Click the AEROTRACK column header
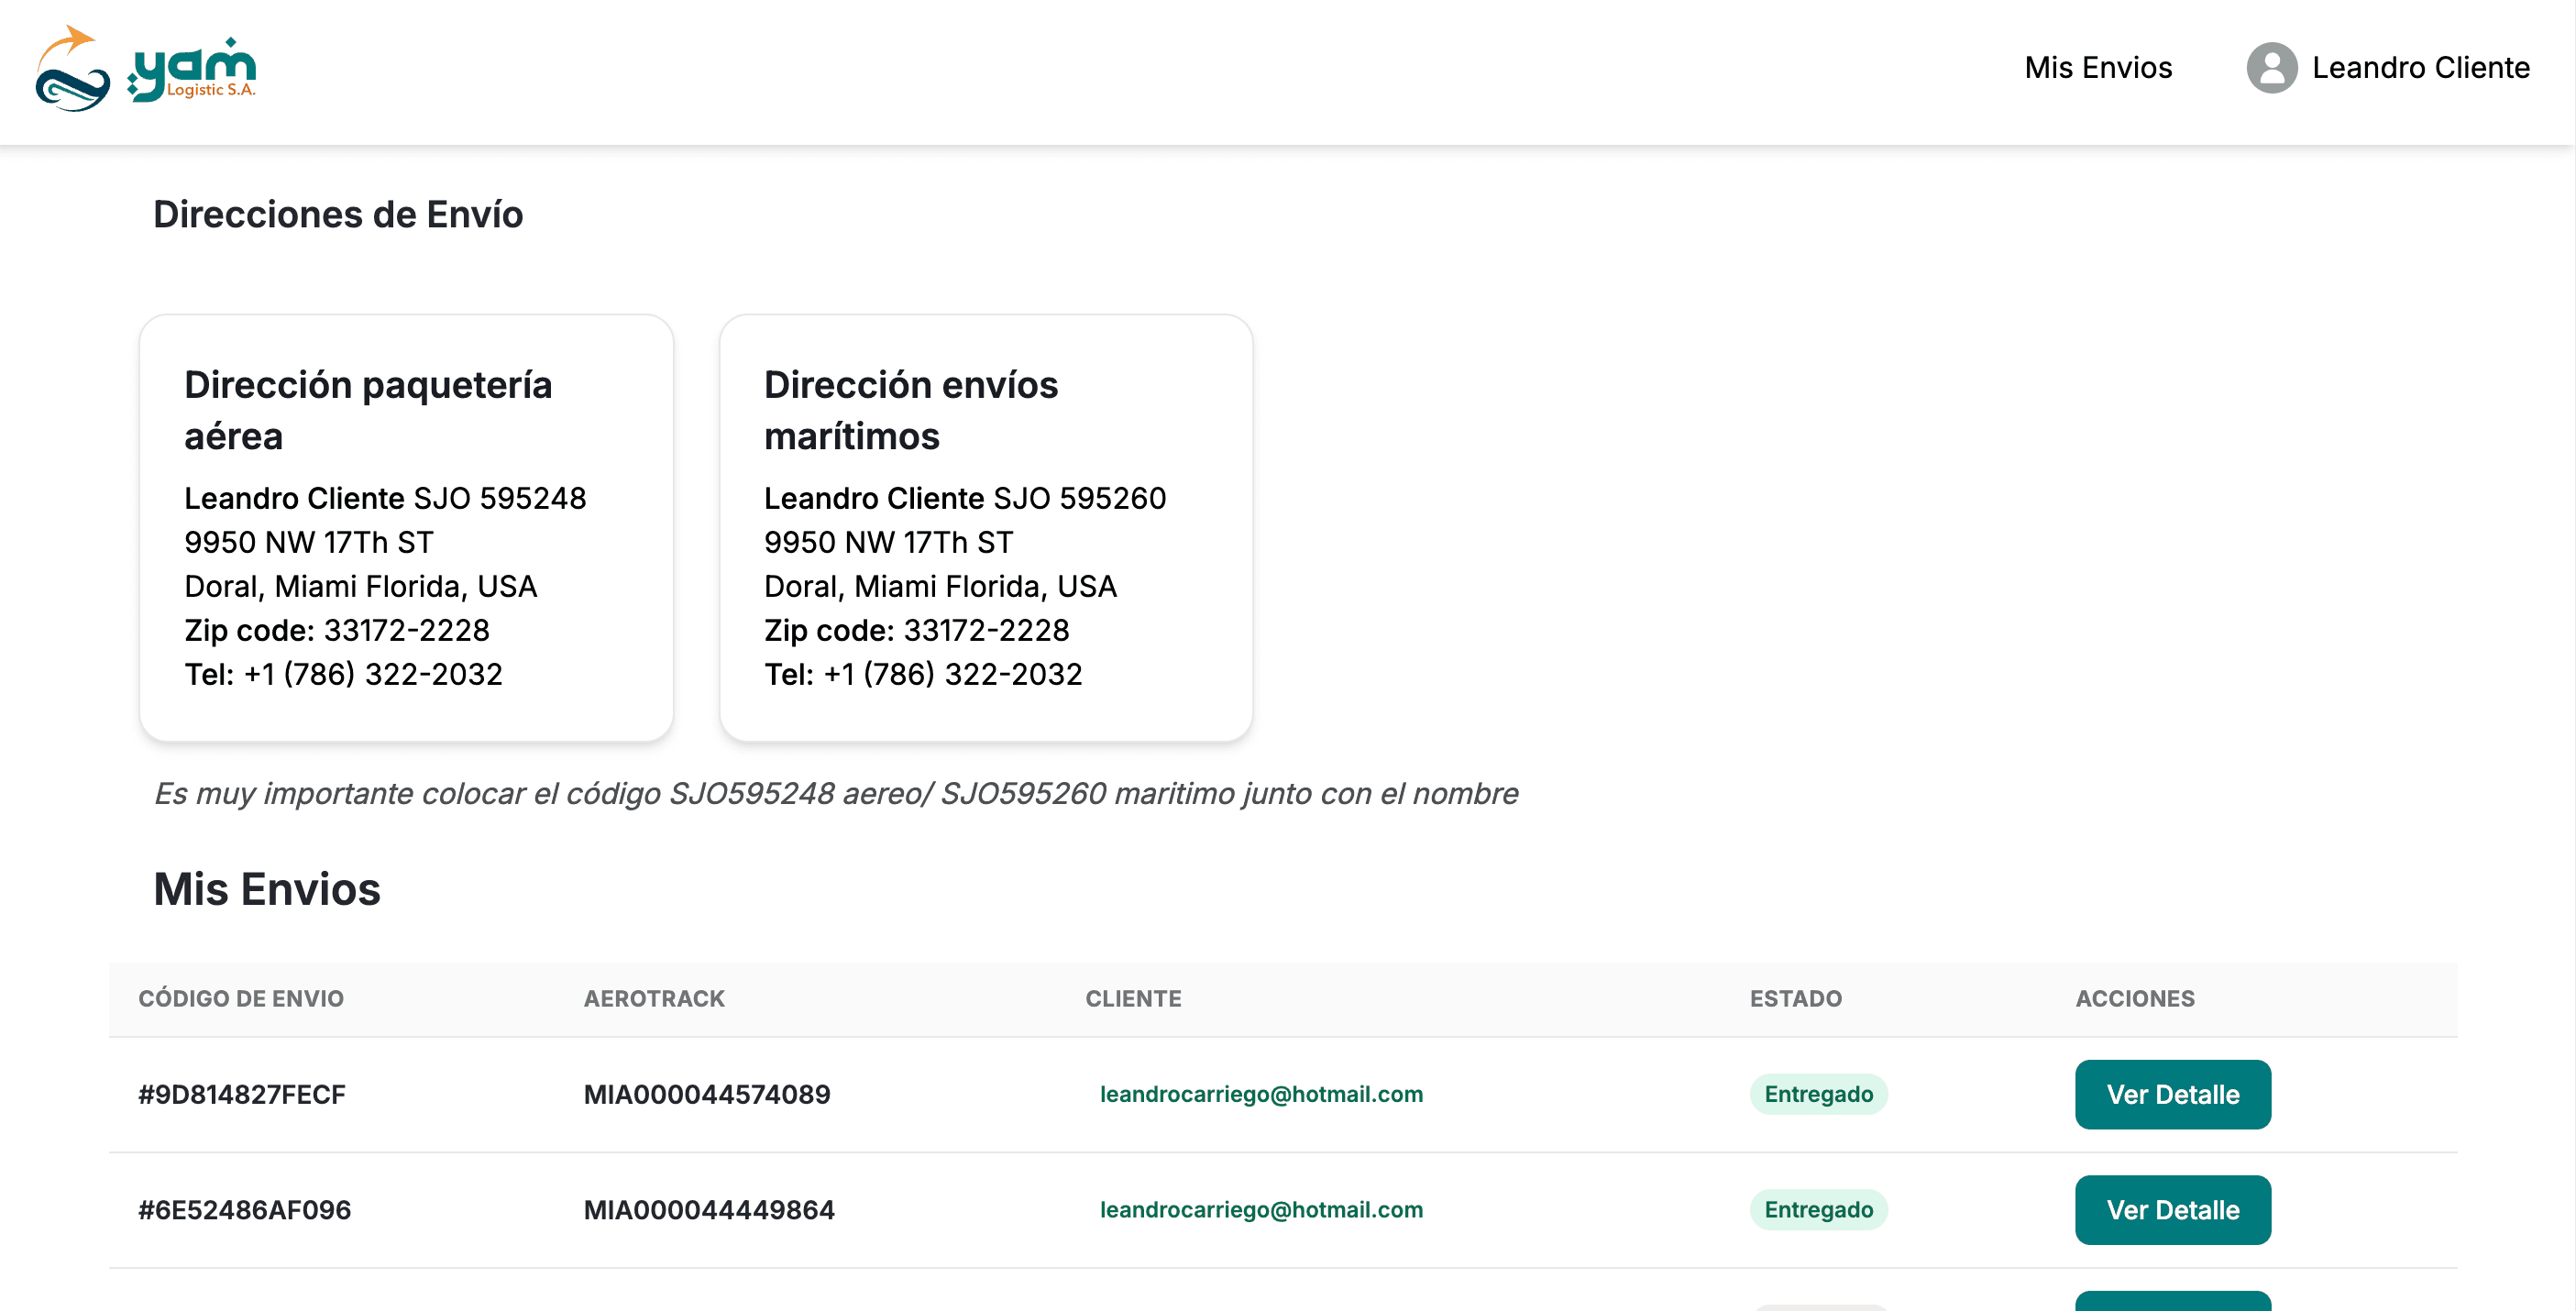2576x1311 pixels. pyautogui.click(x=654, y=998)
